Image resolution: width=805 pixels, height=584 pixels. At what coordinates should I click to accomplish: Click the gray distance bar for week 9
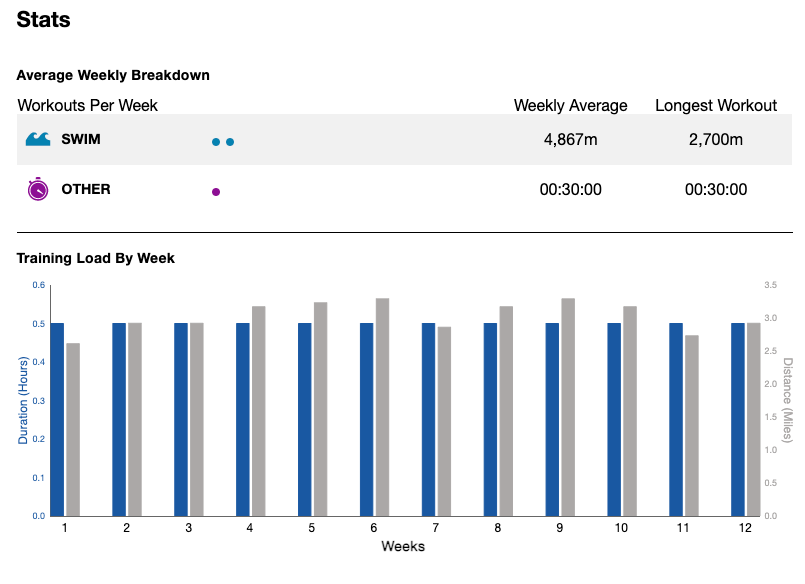tap(568, 408)
